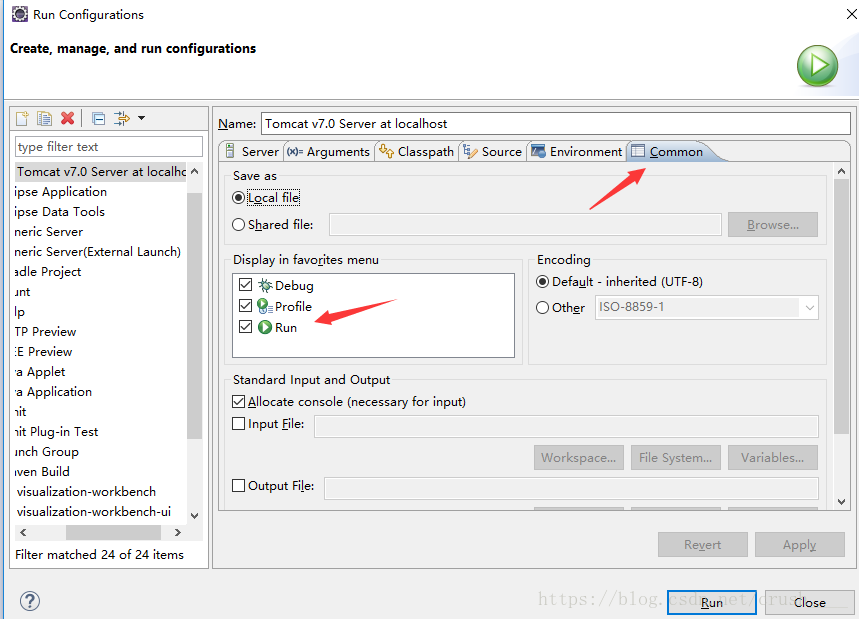The image size is (859, 619).
Task: Select Tomcat v7.0 Server at localhost in the tree
Action: pos(100,172)
